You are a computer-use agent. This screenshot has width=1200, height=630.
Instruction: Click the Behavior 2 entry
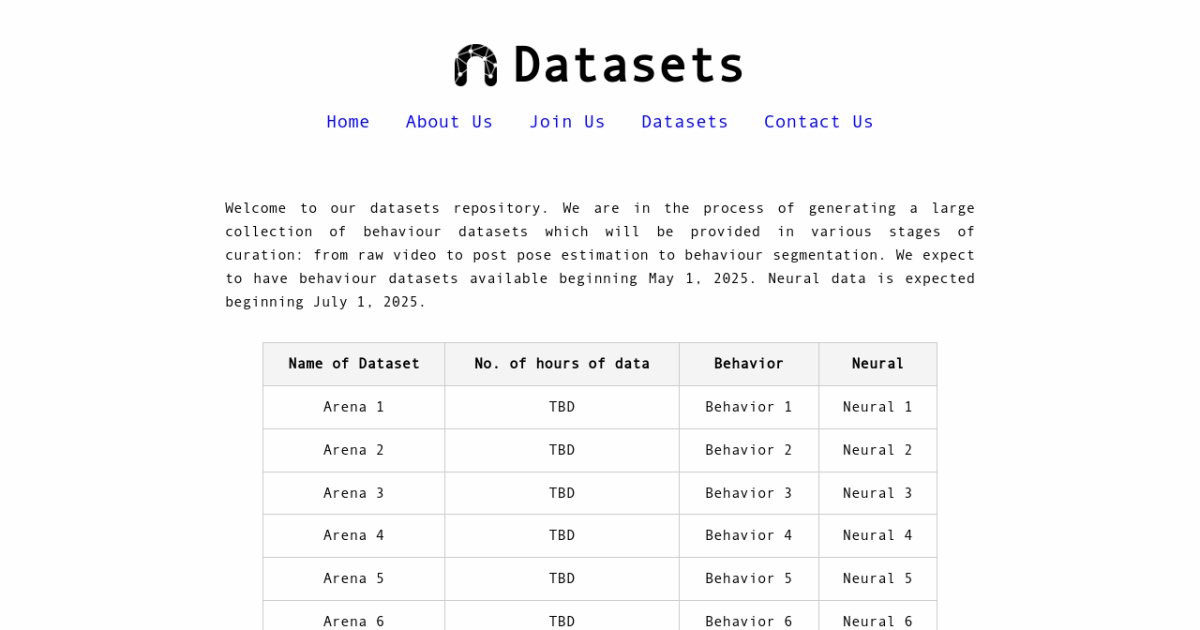[749, 450]
